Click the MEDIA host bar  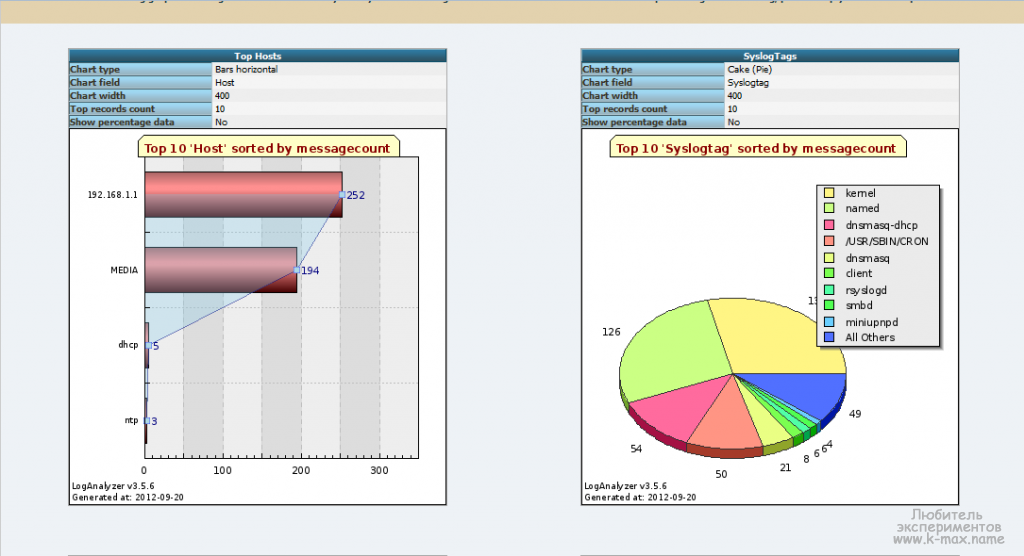click(x=220, y=270)
